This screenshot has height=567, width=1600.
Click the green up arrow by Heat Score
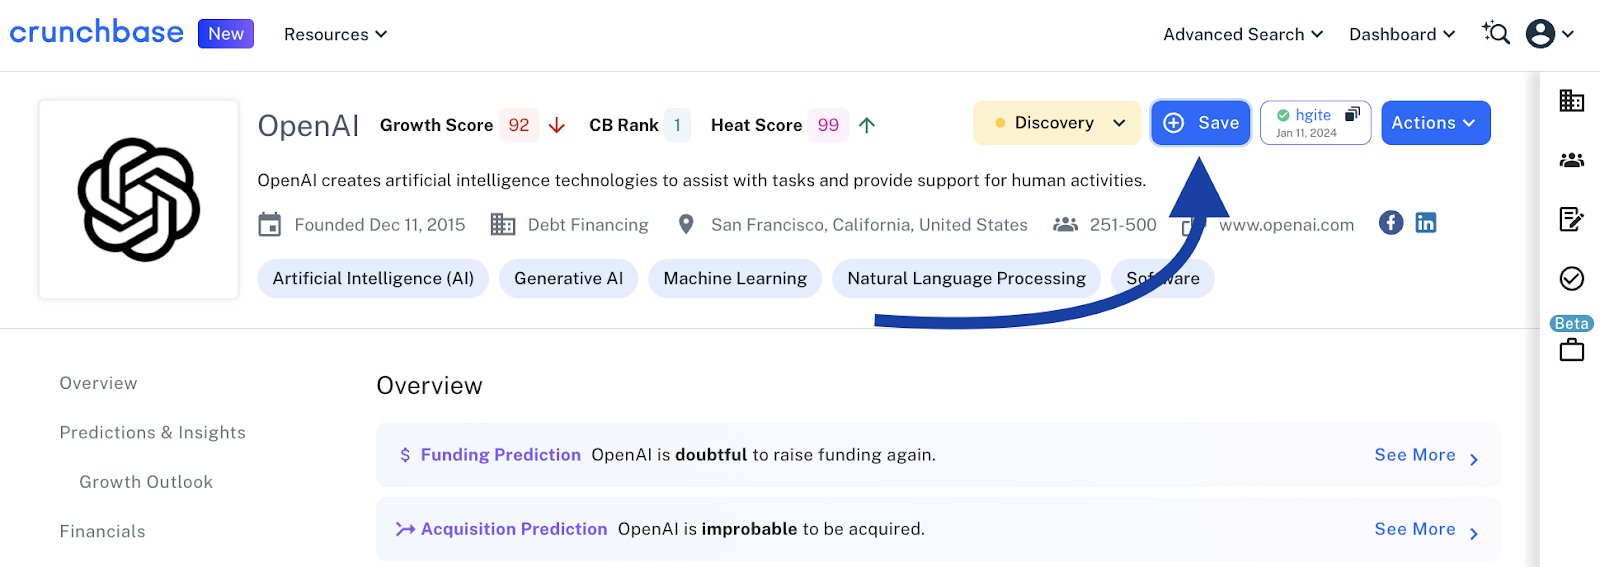[x=867, y=125]
